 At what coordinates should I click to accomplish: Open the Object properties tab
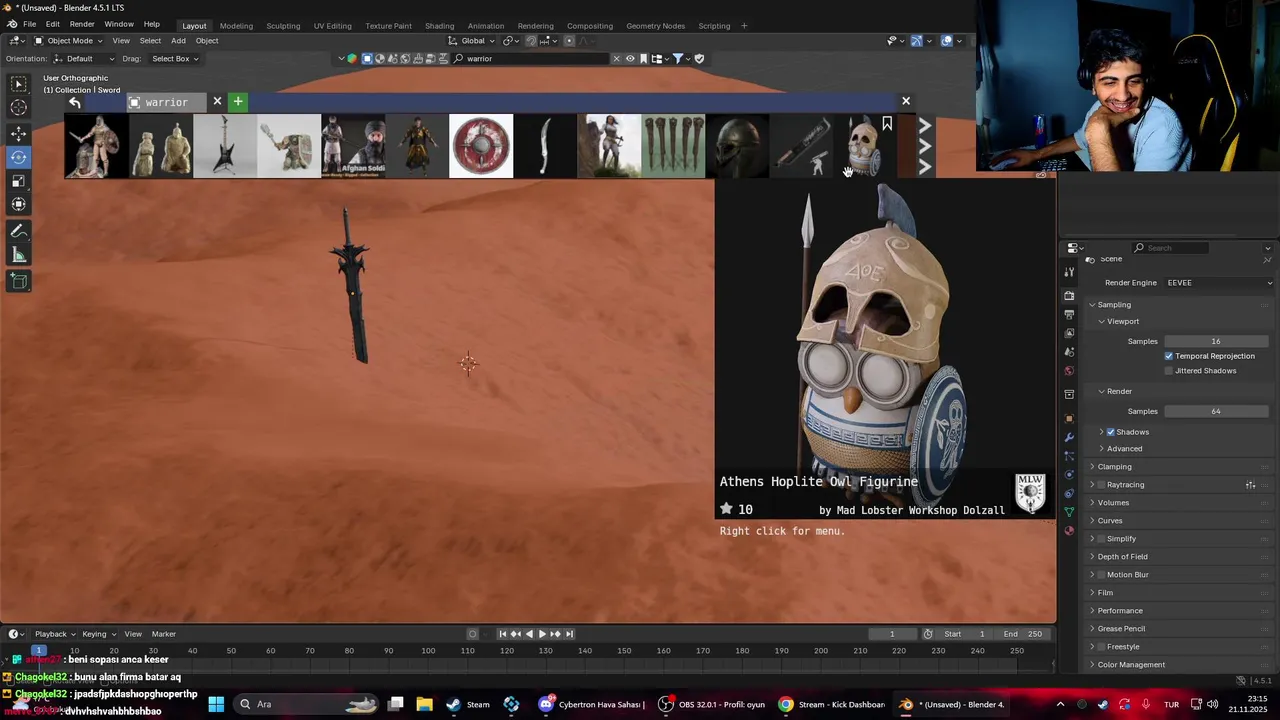(1069, 418)
